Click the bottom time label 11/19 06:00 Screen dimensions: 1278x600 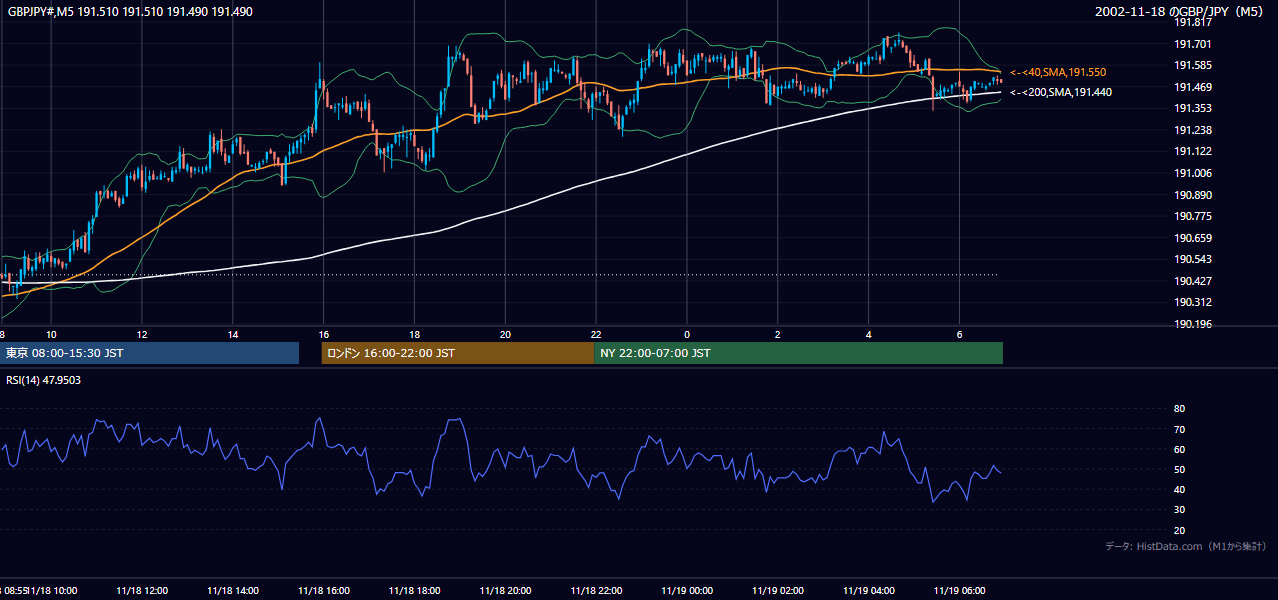pos(960,590)
